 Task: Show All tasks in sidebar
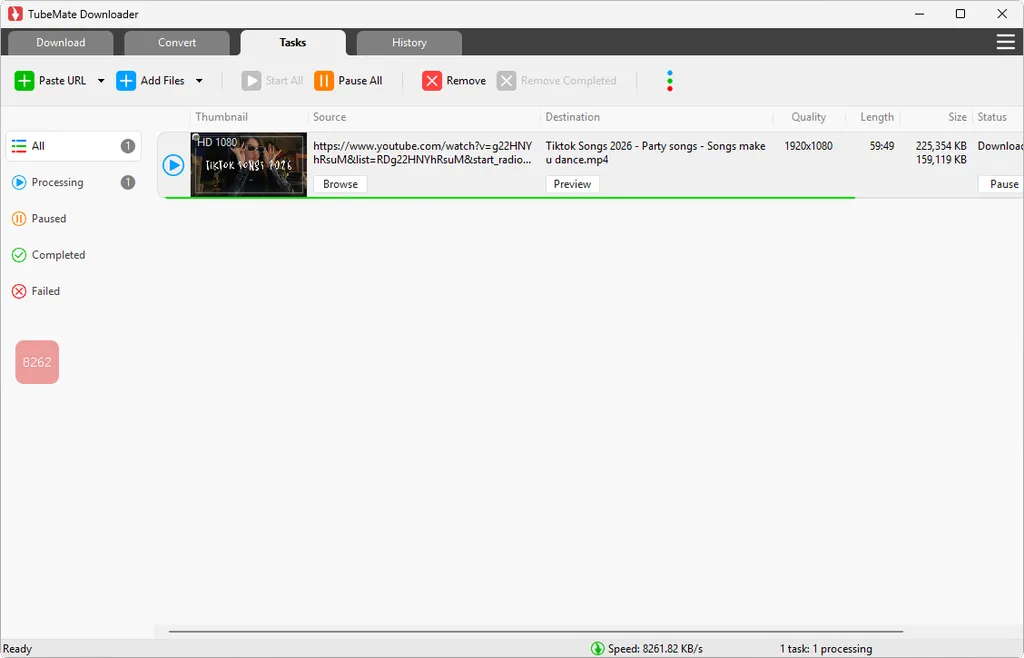coord(73,146)
